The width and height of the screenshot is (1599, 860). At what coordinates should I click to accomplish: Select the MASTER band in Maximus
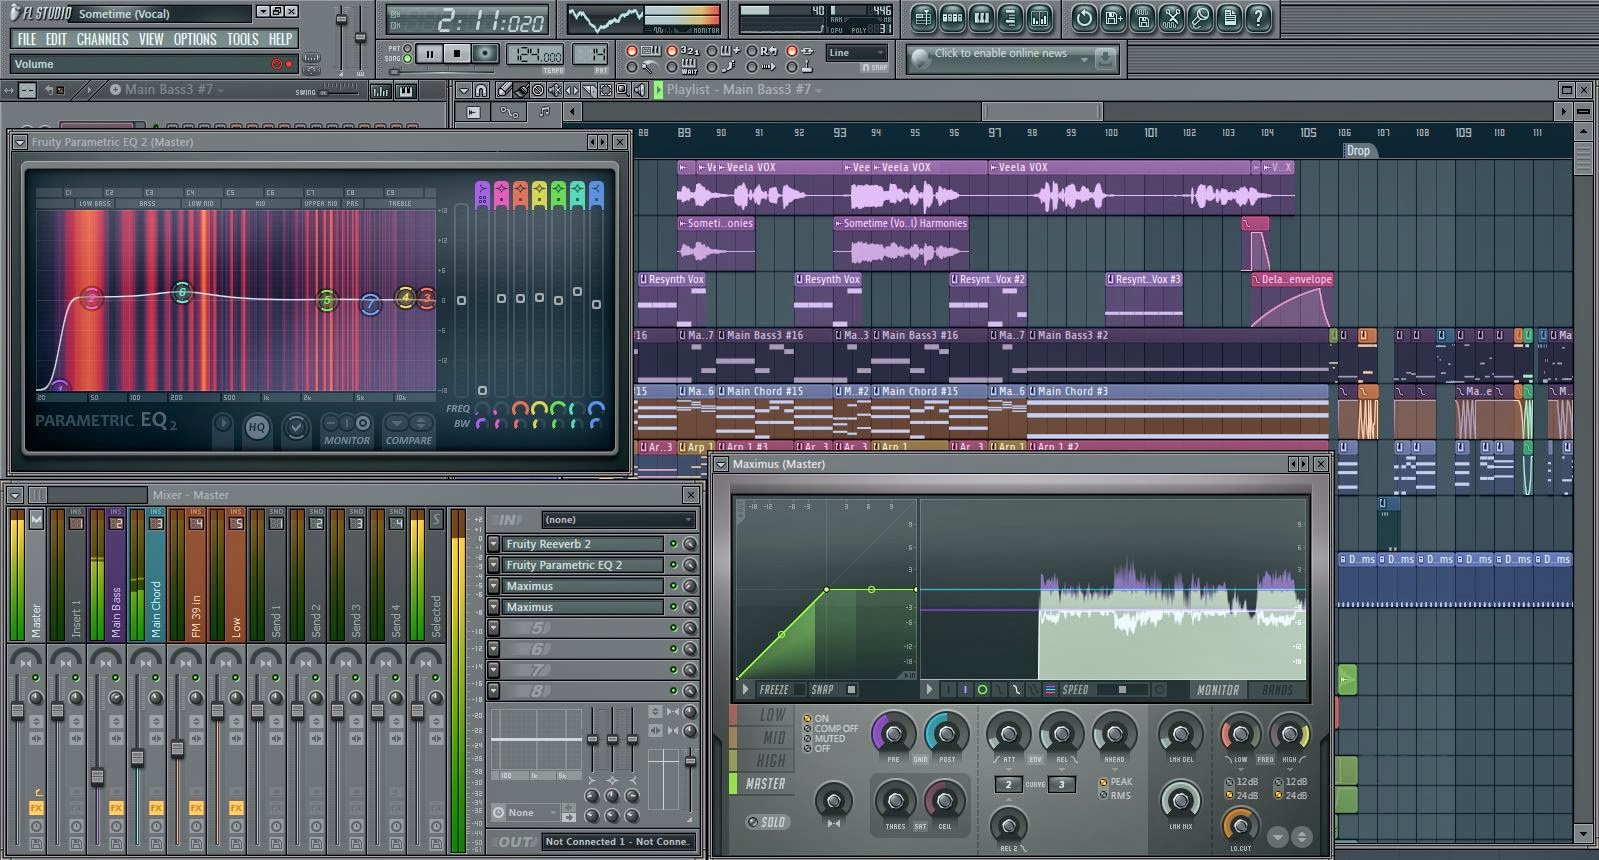(763, 784)
